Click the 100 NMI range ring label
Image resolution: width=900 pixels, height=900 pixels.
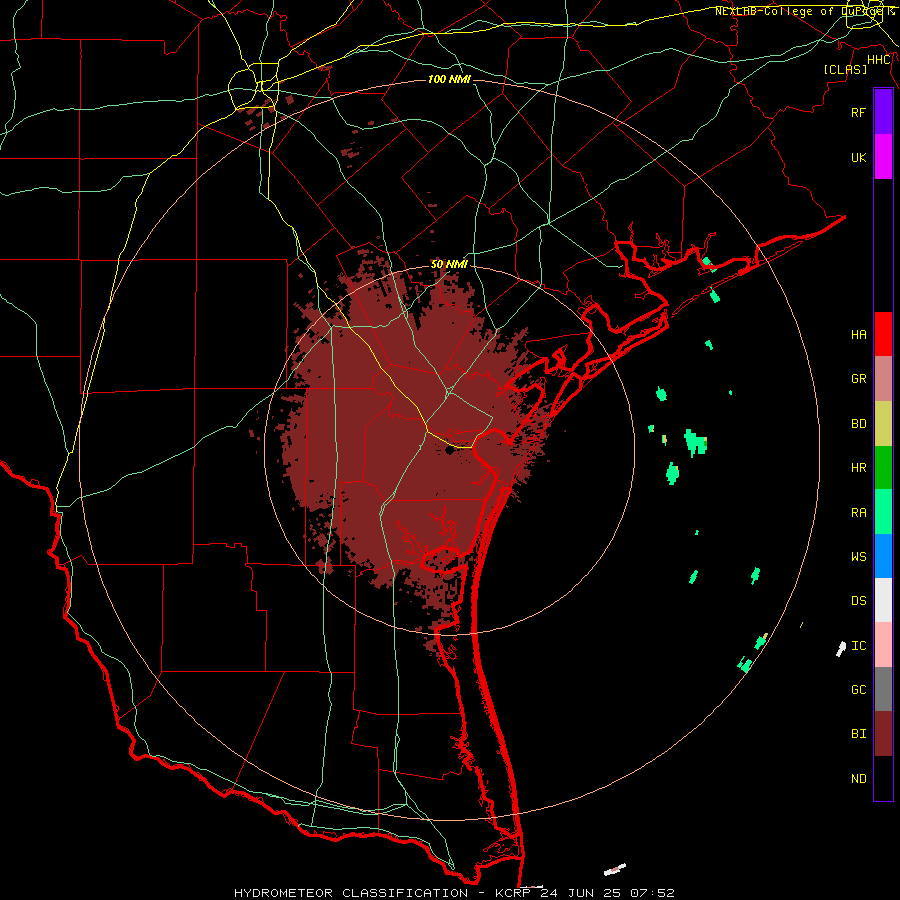[449, 79]
